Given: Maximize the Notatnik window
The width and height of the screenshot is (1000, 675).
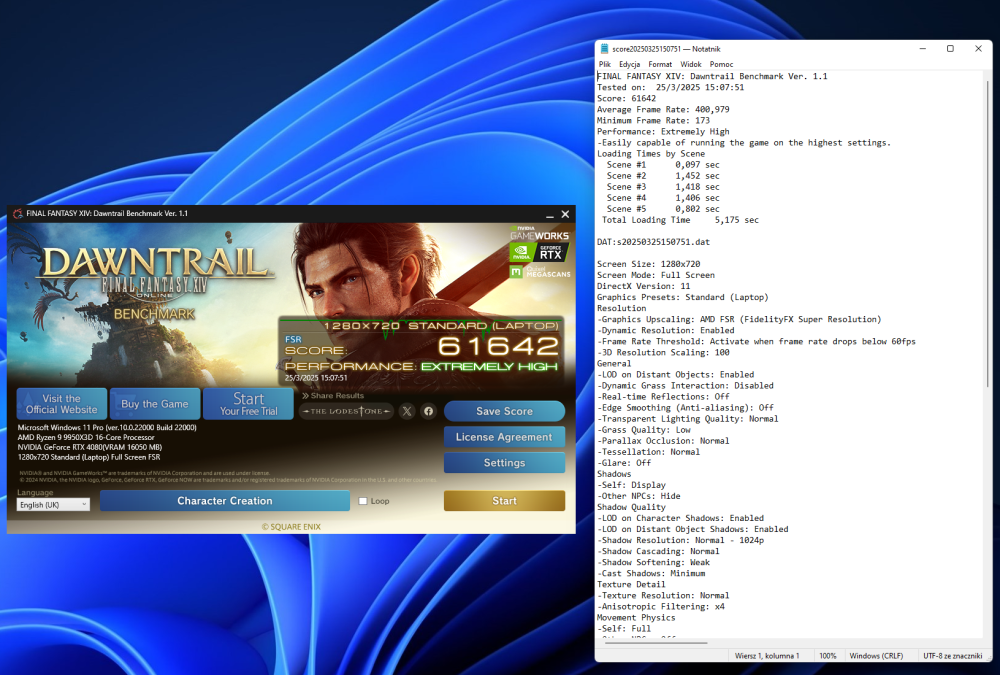Looking at the screenshot, I should pos(950,48).
